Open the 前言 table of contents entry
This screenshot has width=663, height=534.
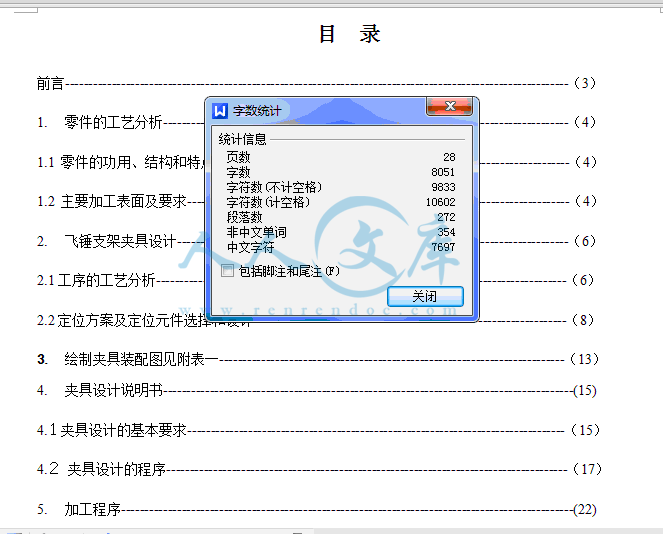[x=51, y=83]
